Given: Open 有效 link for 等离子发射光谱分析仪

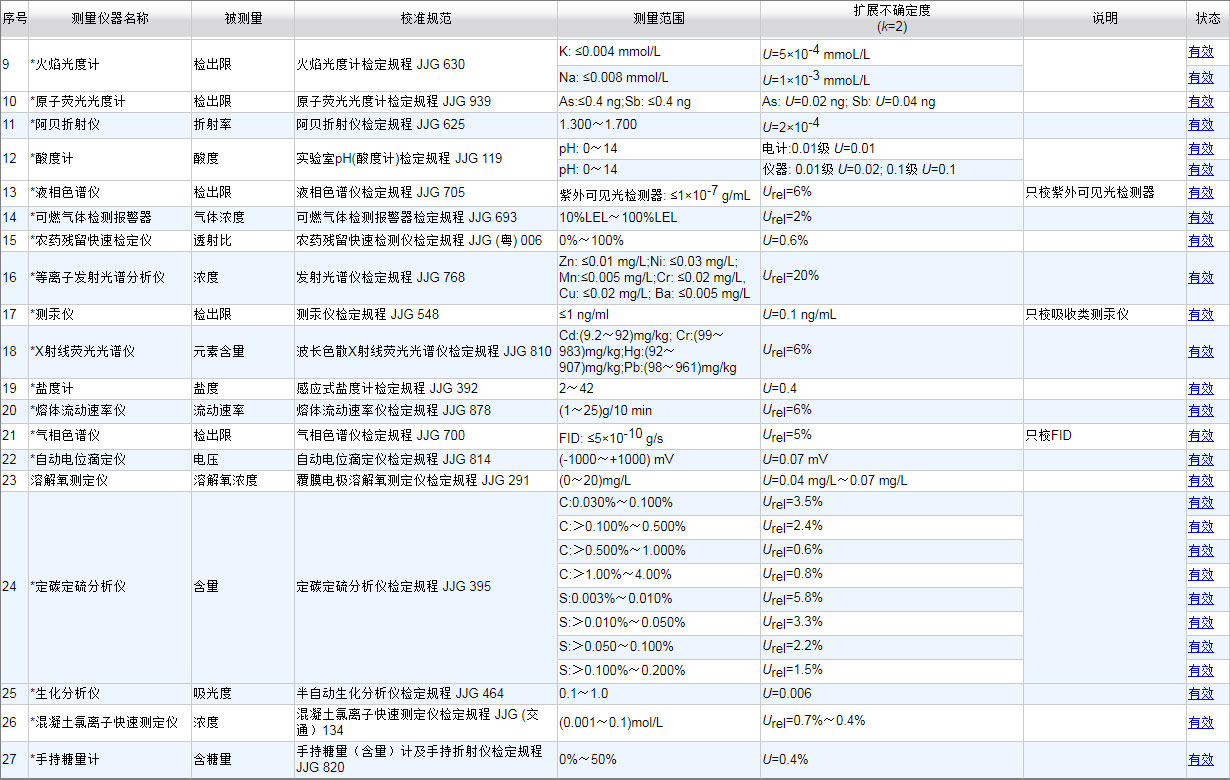Looking at the screenshot, I should [x=1201, y=277].
